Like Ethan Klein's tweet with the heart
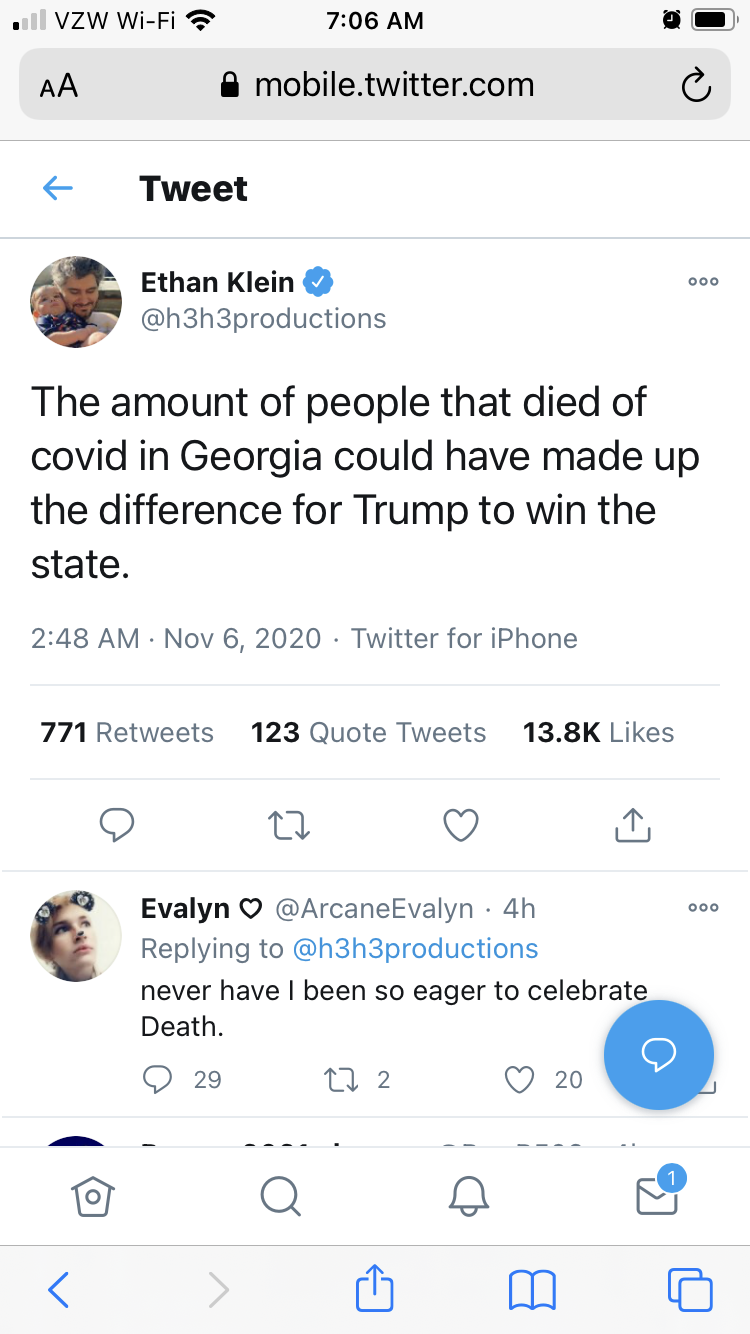The height and width of the screenshot is (1334, 750). pyautogui.click(x=461, y=825)
